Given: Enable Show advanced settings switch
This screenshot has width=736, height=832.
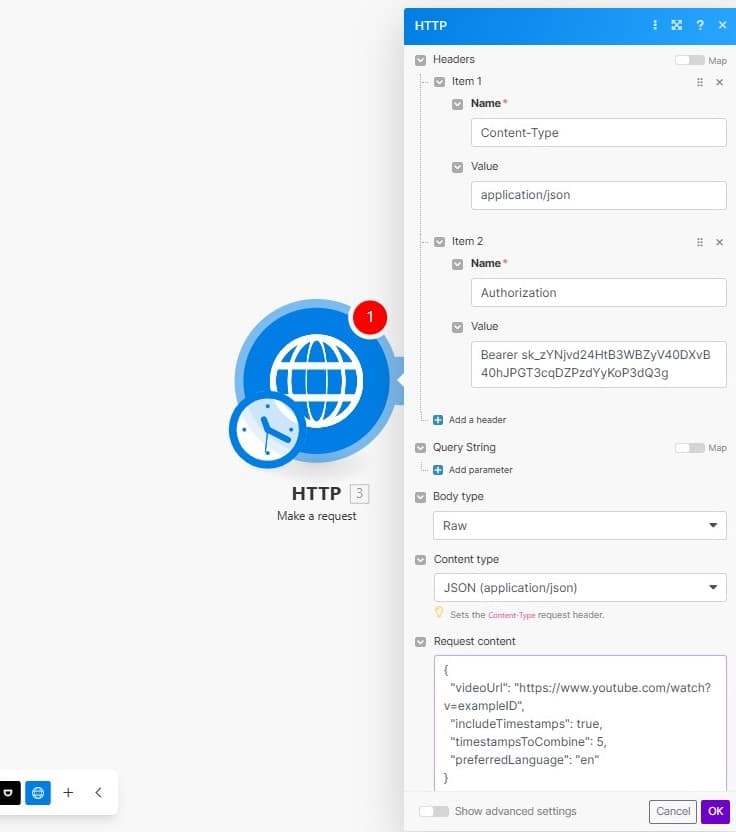Looking at the screenshot, I should [x=434, y=811].
